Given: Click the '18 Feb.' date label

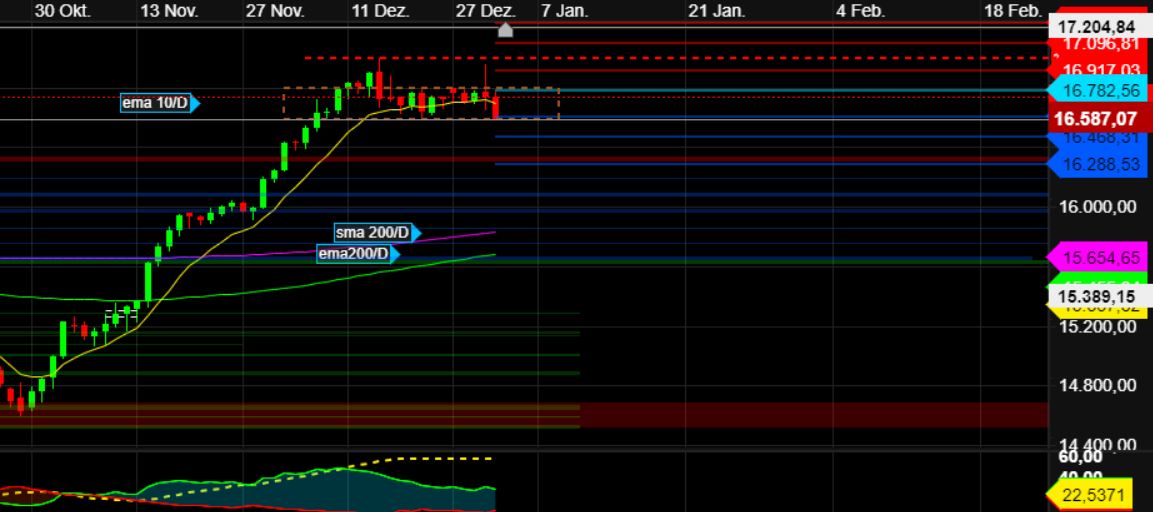Looking at the screenshot, I should click(1013, 10).
